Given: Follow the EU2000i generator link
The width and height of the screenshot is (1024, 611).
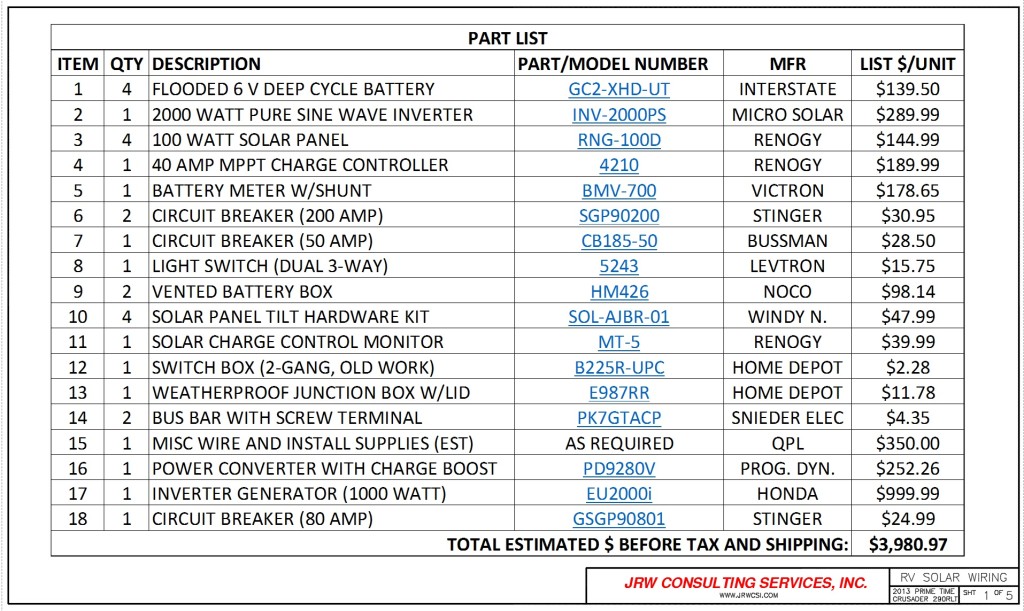Looking at the screenshot, I should coord(618,494).
